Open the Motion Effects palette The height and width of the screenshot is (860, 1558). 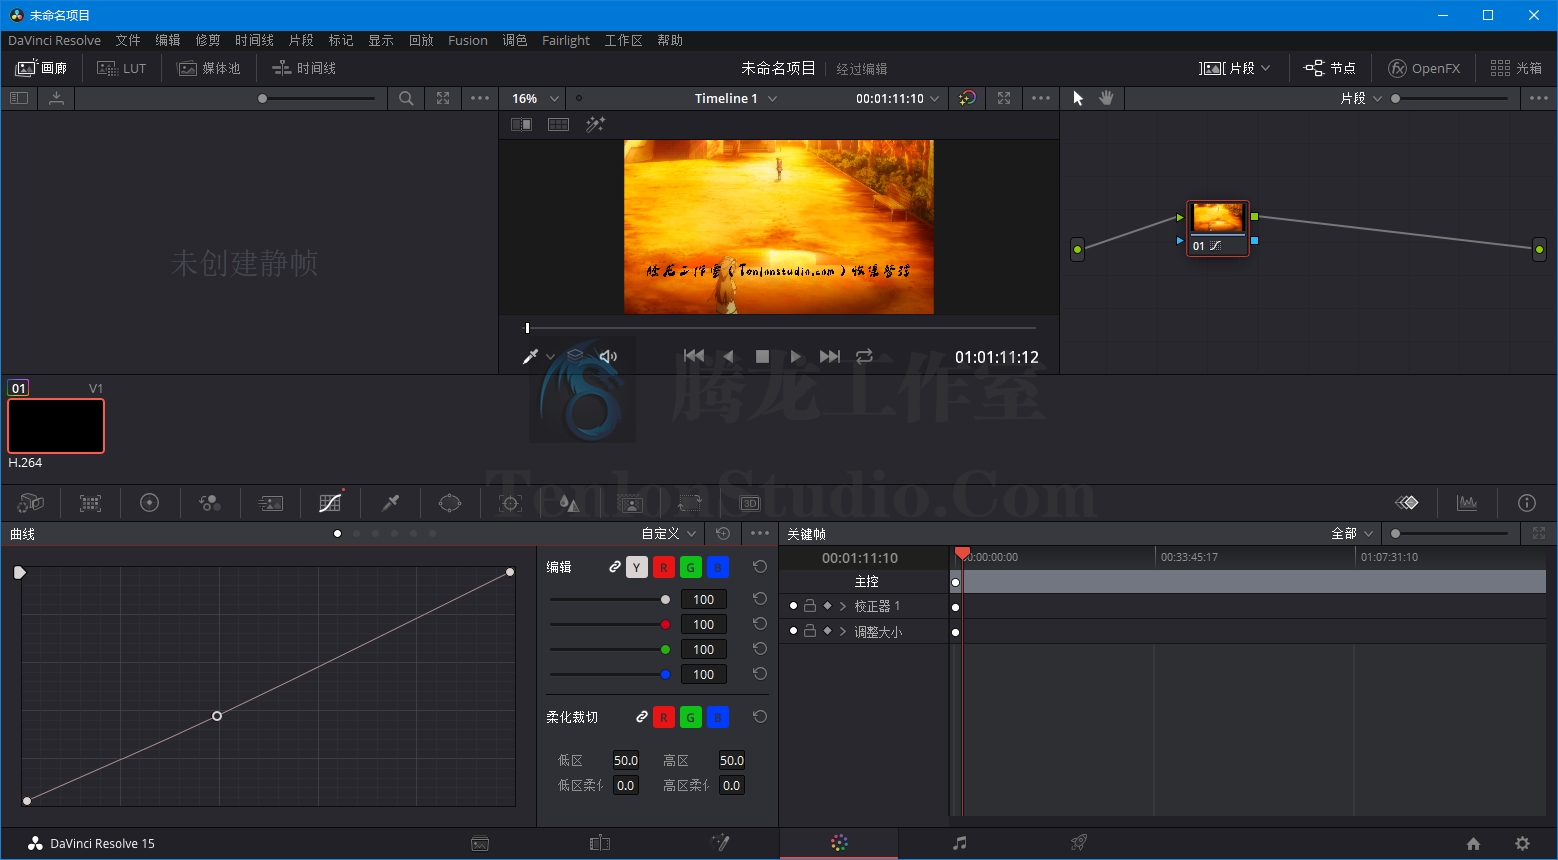click(270, 503)
